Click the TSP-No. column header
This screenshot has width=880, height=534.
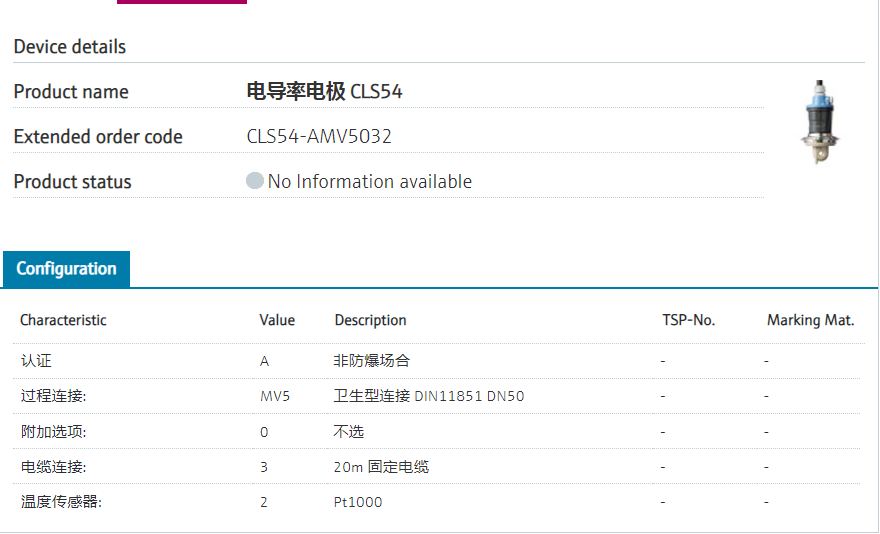pos(688,320)
